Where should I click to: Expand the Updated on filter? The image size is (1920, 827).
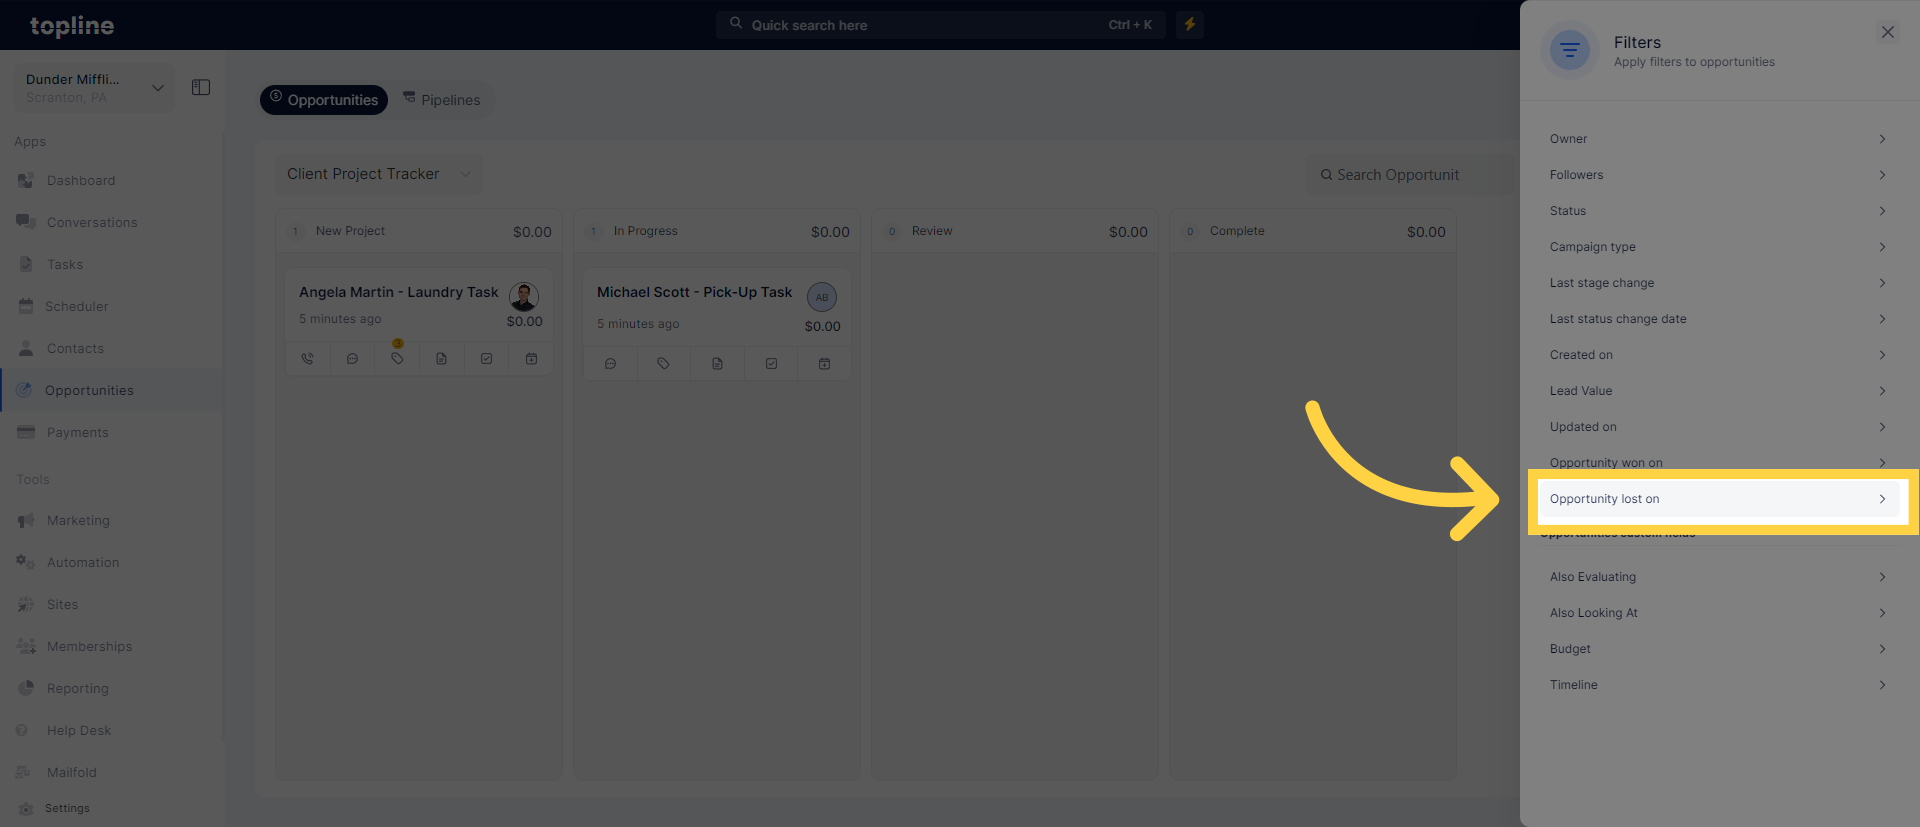click(x=1718, y=427)
